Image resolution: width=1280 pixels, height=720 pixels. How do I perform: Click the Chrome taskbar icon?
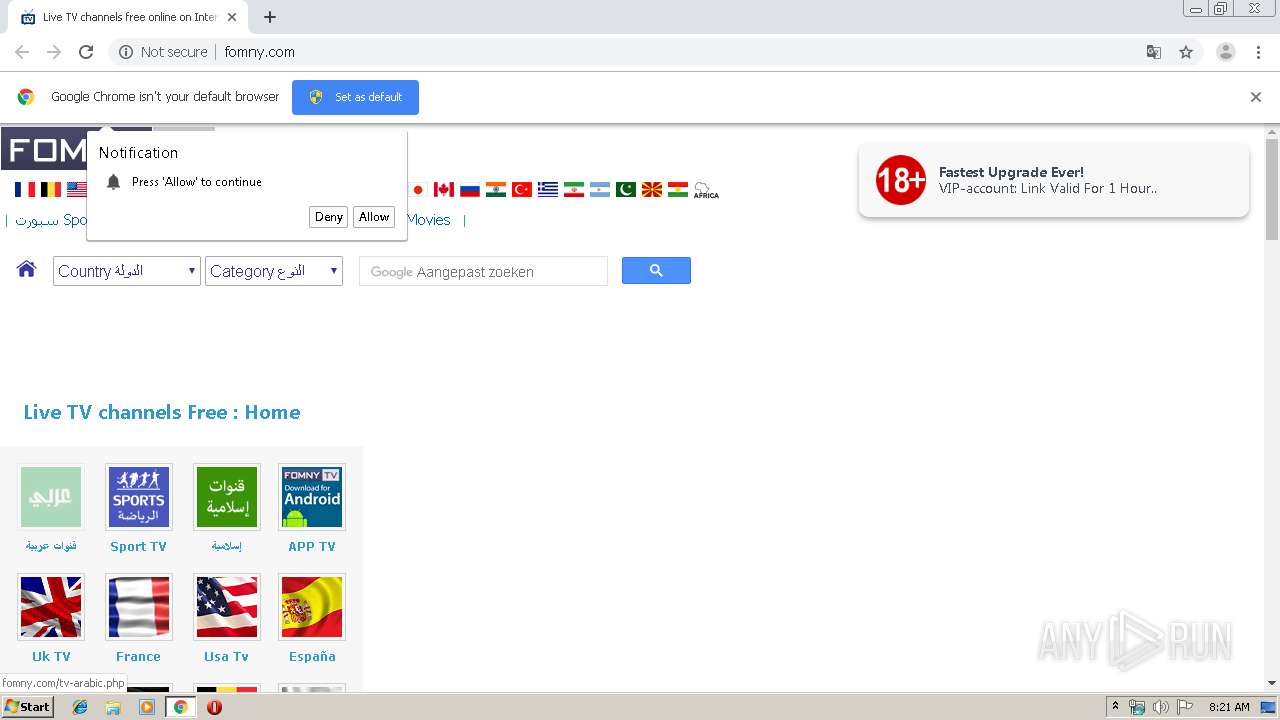tap(181, 707)
